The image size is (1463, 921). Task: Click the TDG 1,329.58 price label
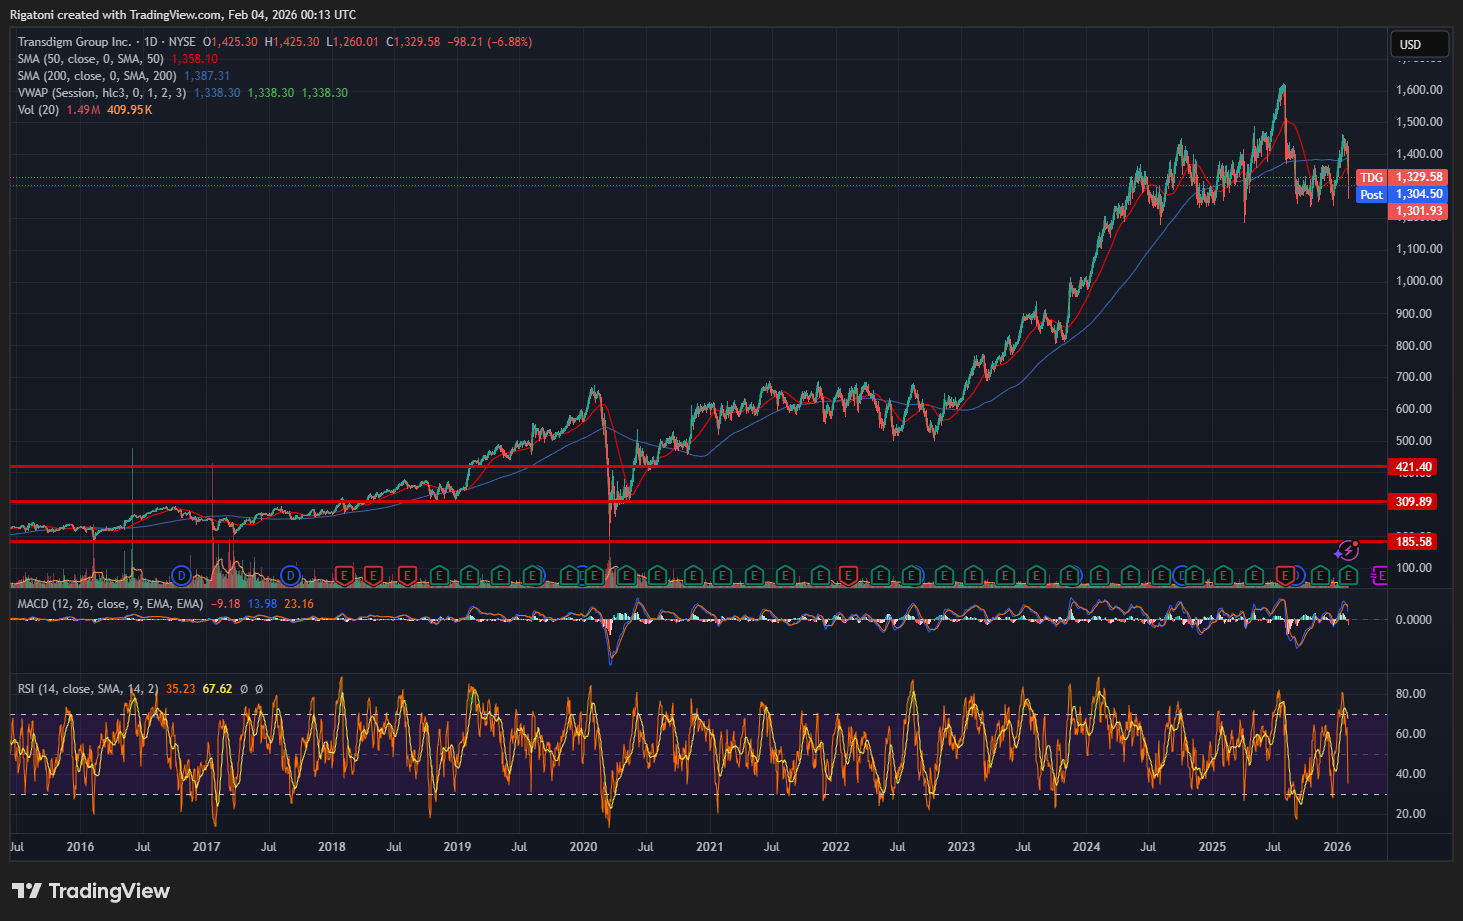point(1401,177)
